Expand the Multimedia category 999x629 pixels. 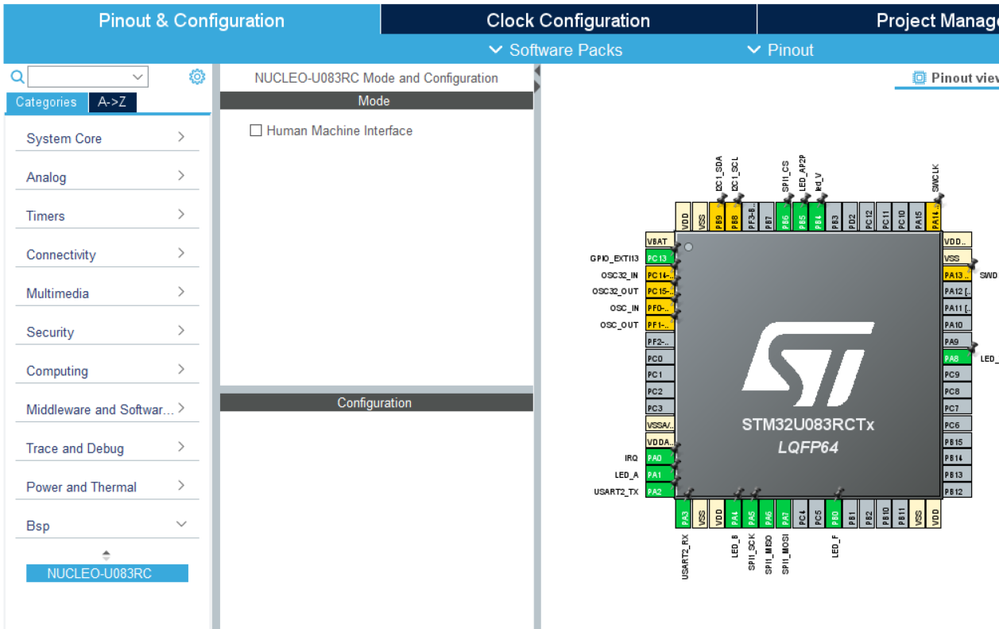(107, 293)
